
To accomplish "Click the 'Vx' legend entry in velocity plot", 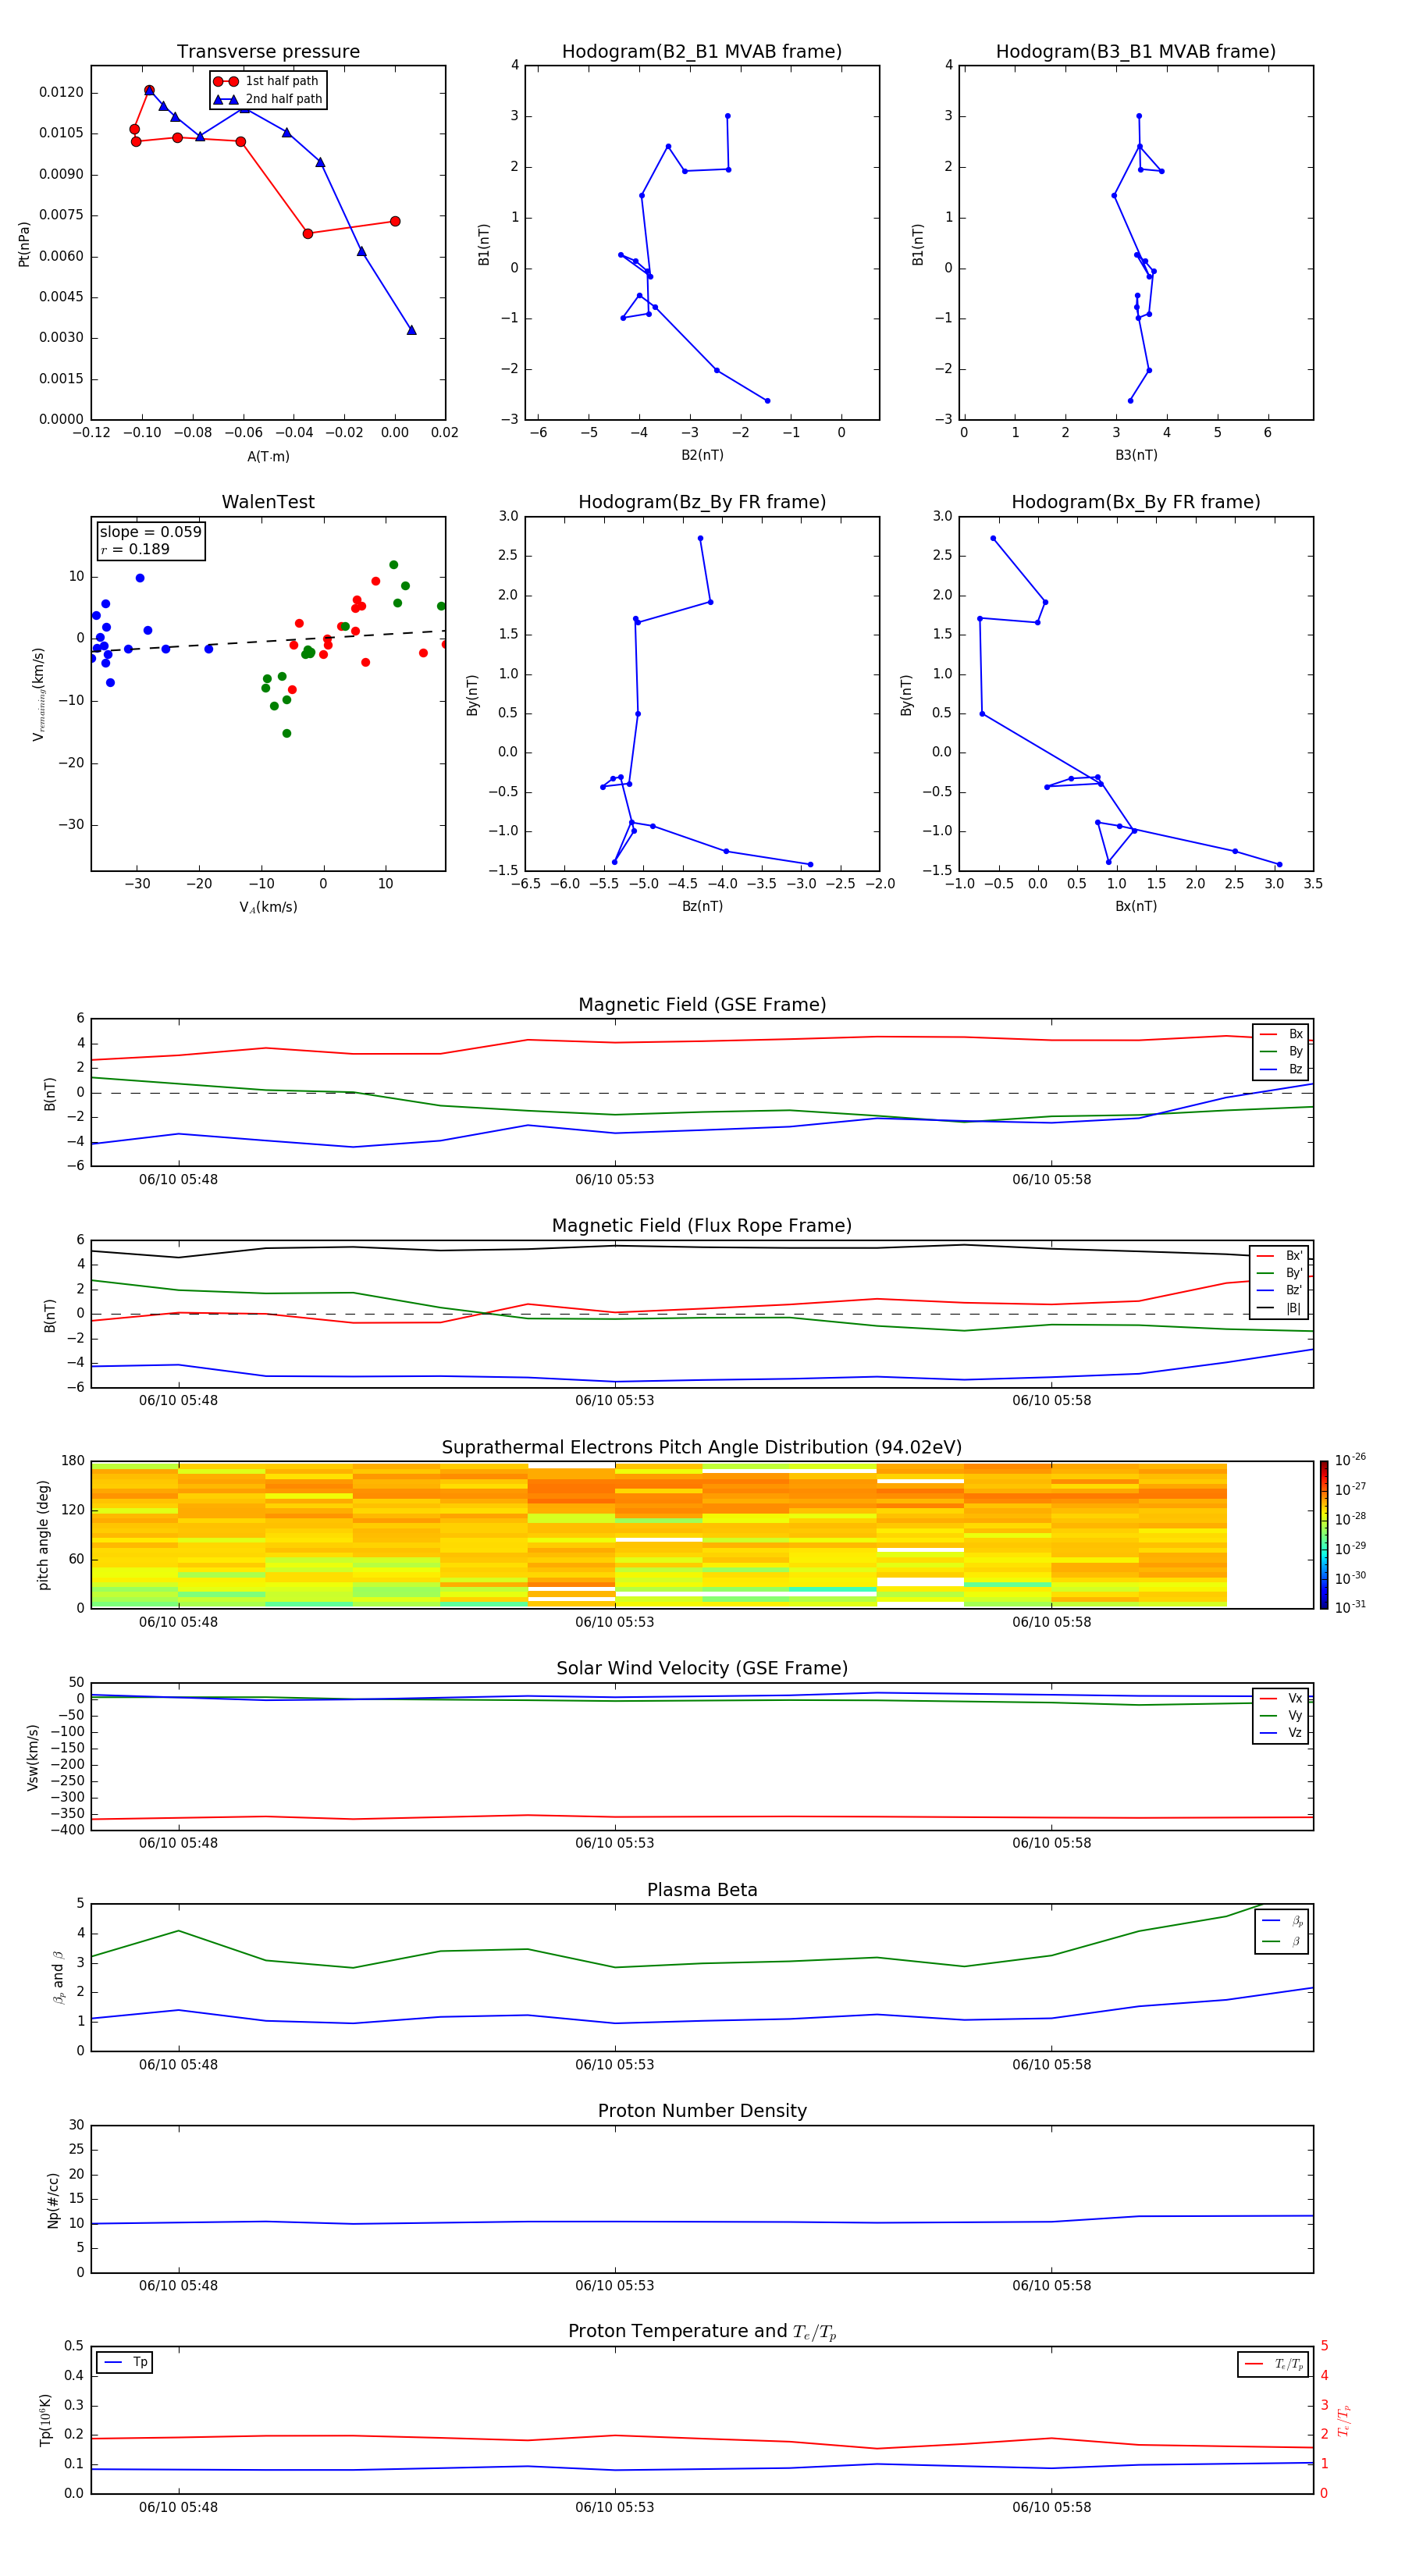I will coord(1282,1698).
